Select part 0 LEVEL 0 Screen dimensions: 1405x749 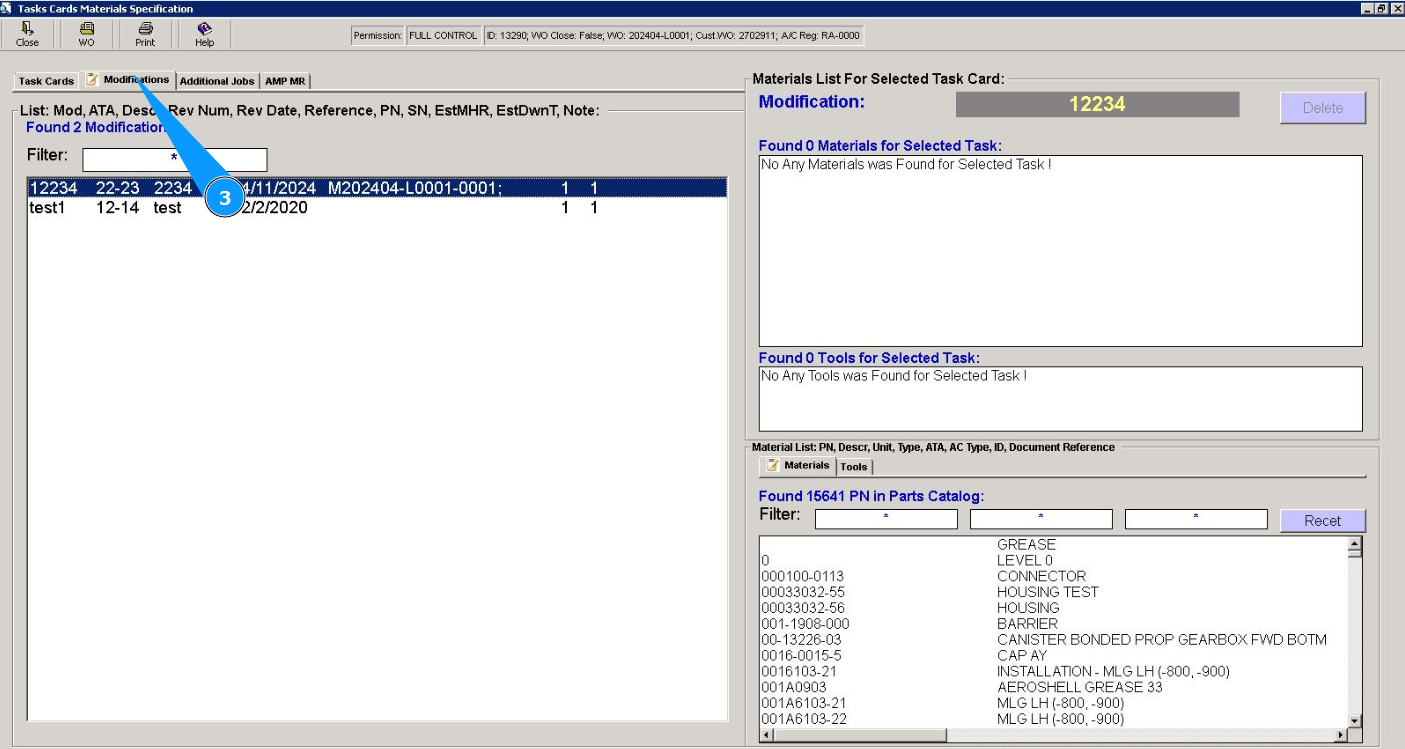[x=1053, y=561]
